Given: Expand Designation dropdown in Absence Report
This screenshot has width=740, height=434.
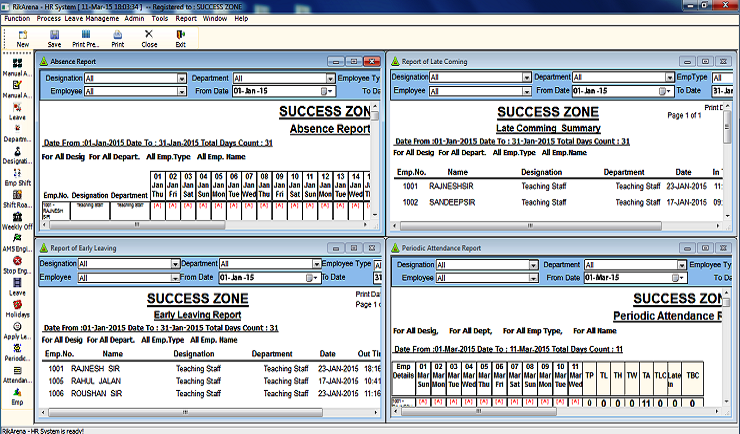Looking at the screenshot, I should tap(181, 78).
